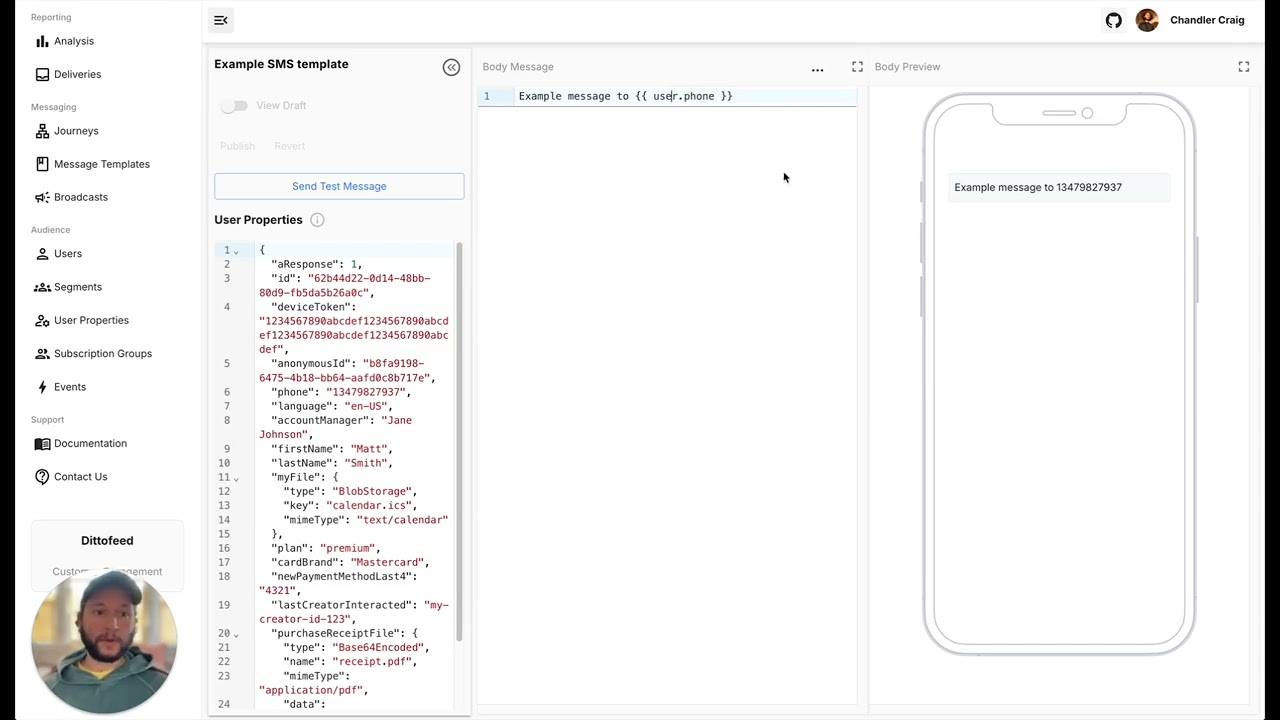Click the Subscription Groups icon

pyautogui.click(x=42, y=353)
